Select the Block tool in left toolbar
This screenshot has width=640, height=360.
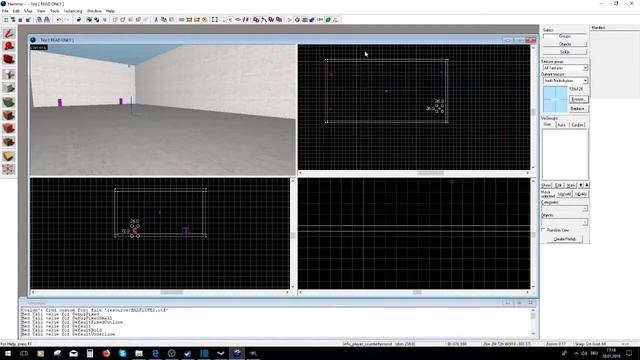pyautogui.click(x=8, y=88)
